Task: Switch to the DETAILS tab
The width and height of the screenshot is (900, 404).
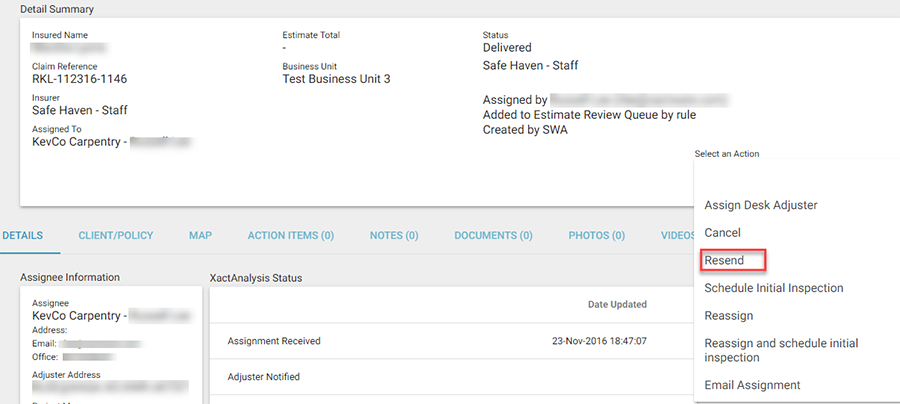Action: 22,236
